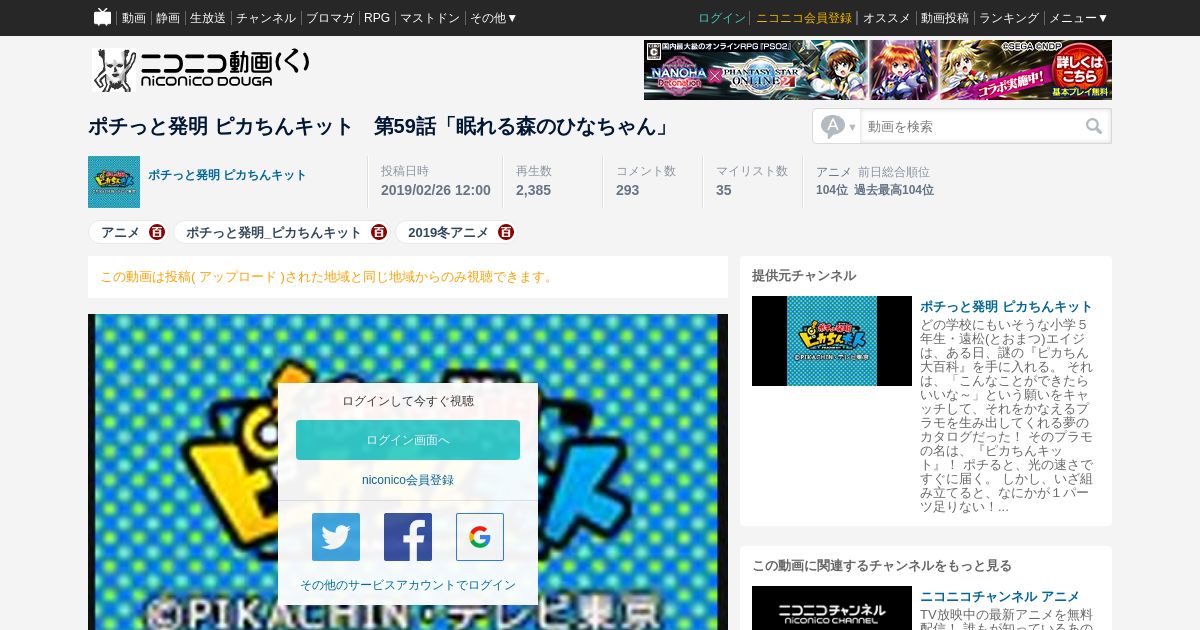Click ニコニコ会員登録 in header
This screenshot has width=1200, height=630.
click(x=804, y=18)
